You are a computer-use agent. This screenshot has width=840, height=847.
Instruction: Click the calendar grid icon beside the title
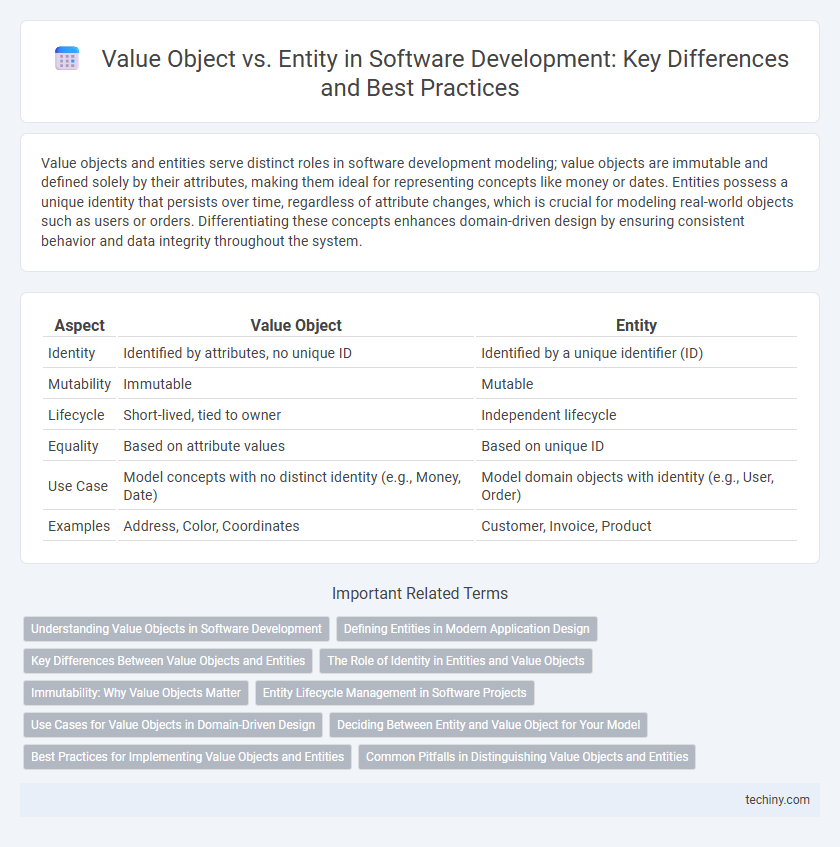pos(68,59)
